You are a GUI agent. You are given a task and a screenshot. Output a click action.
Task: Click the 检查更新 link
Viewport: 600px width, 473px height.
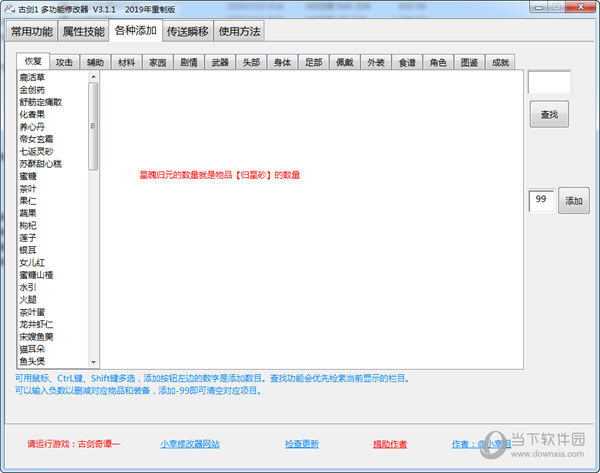pos(302,443)
